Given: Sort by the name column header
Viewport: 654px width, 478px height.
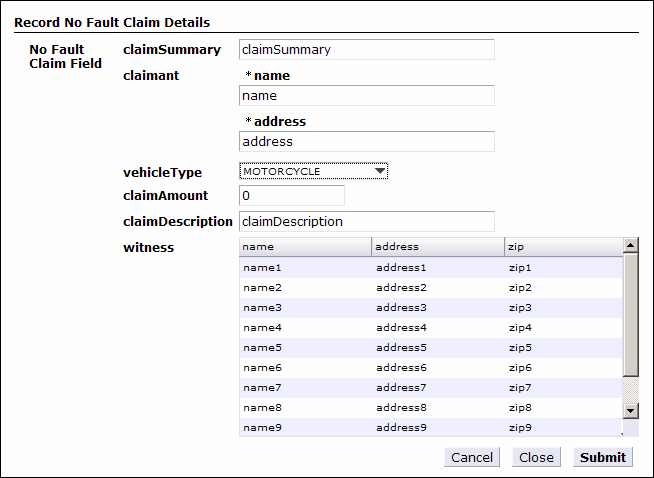Looking at the screenshot, I should [x=305, y=247].
